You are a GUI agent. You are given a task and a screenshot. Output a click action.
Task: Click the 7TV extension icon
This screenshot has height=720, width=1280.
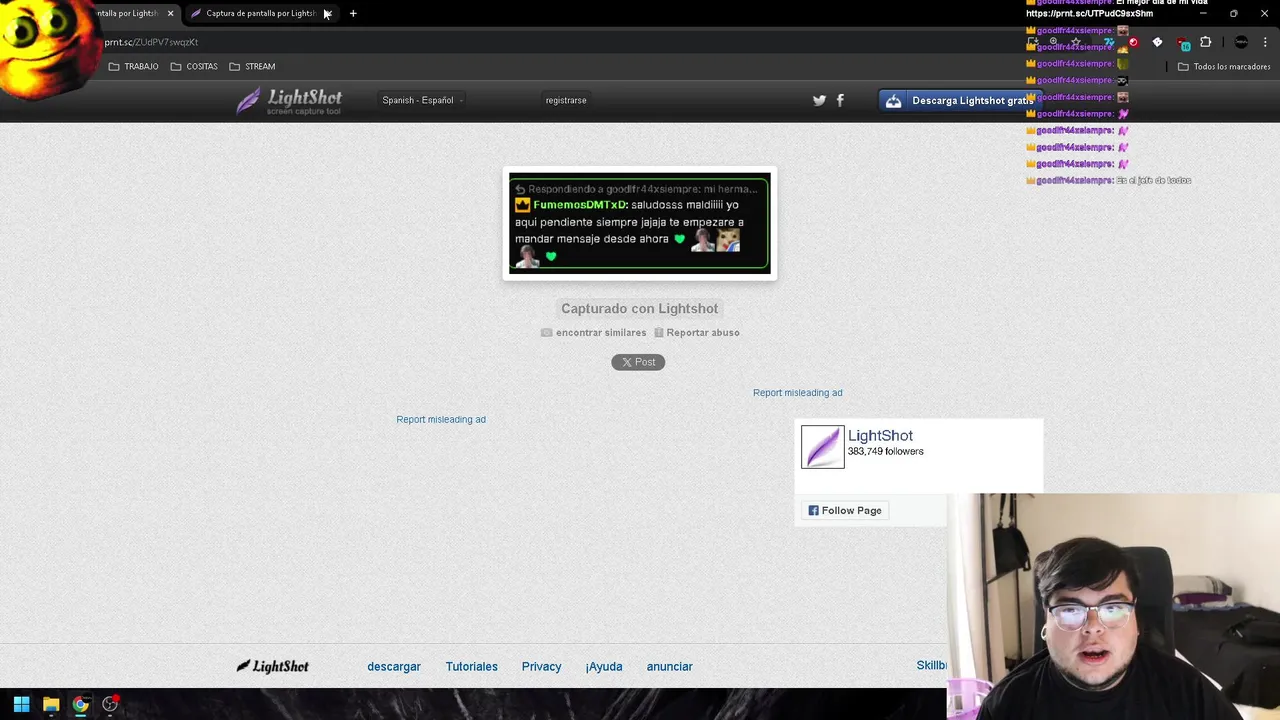[x=1109, y=42]
